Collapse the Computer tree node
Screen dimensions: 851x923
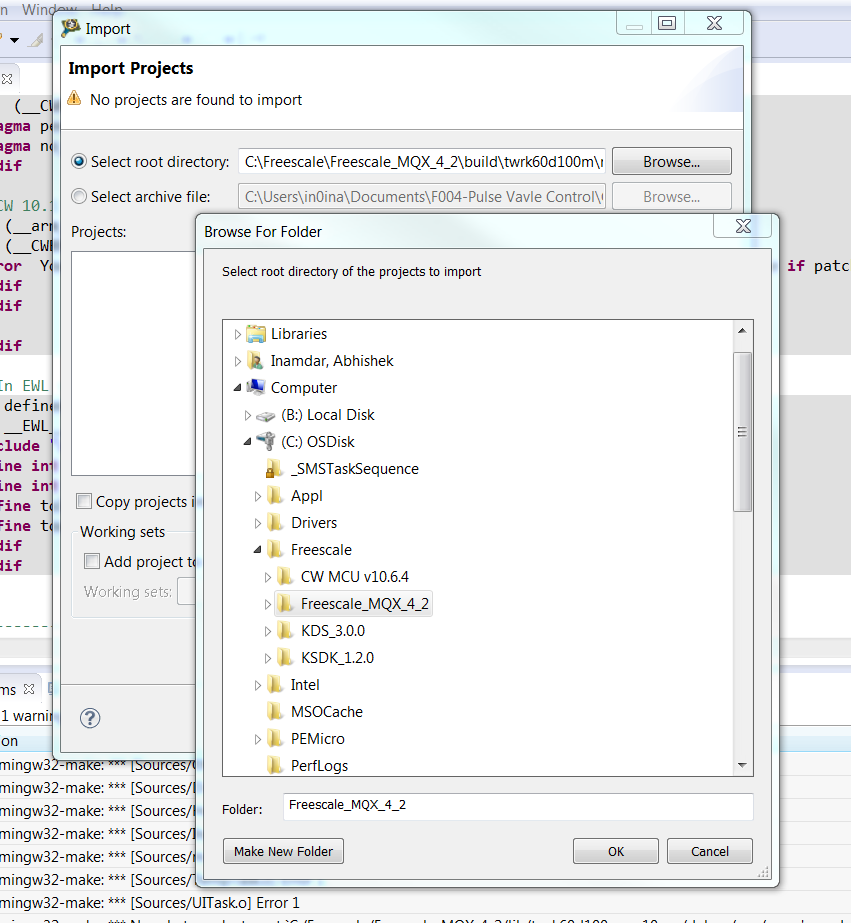click(237, 387)
